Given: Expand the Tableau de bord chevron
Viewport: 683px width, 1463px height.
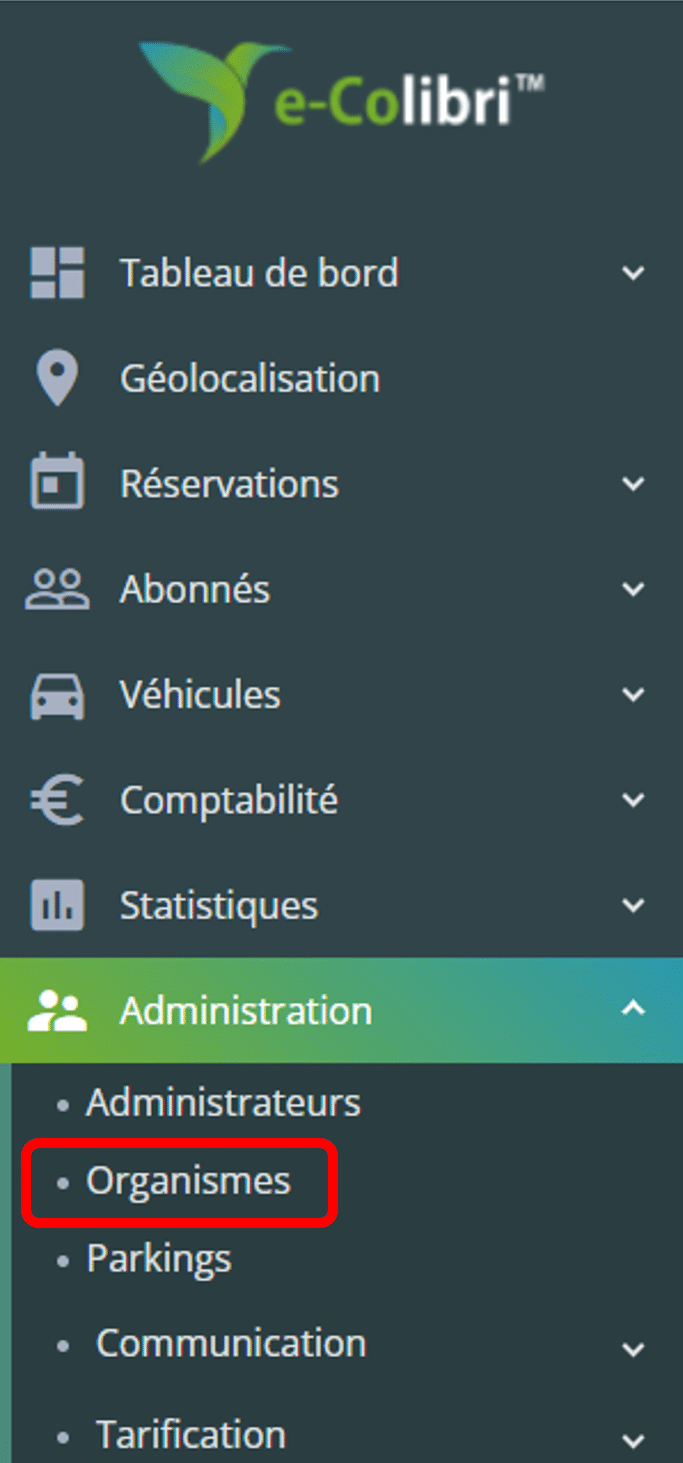Looking at the screenshot, I should [633, 273].
